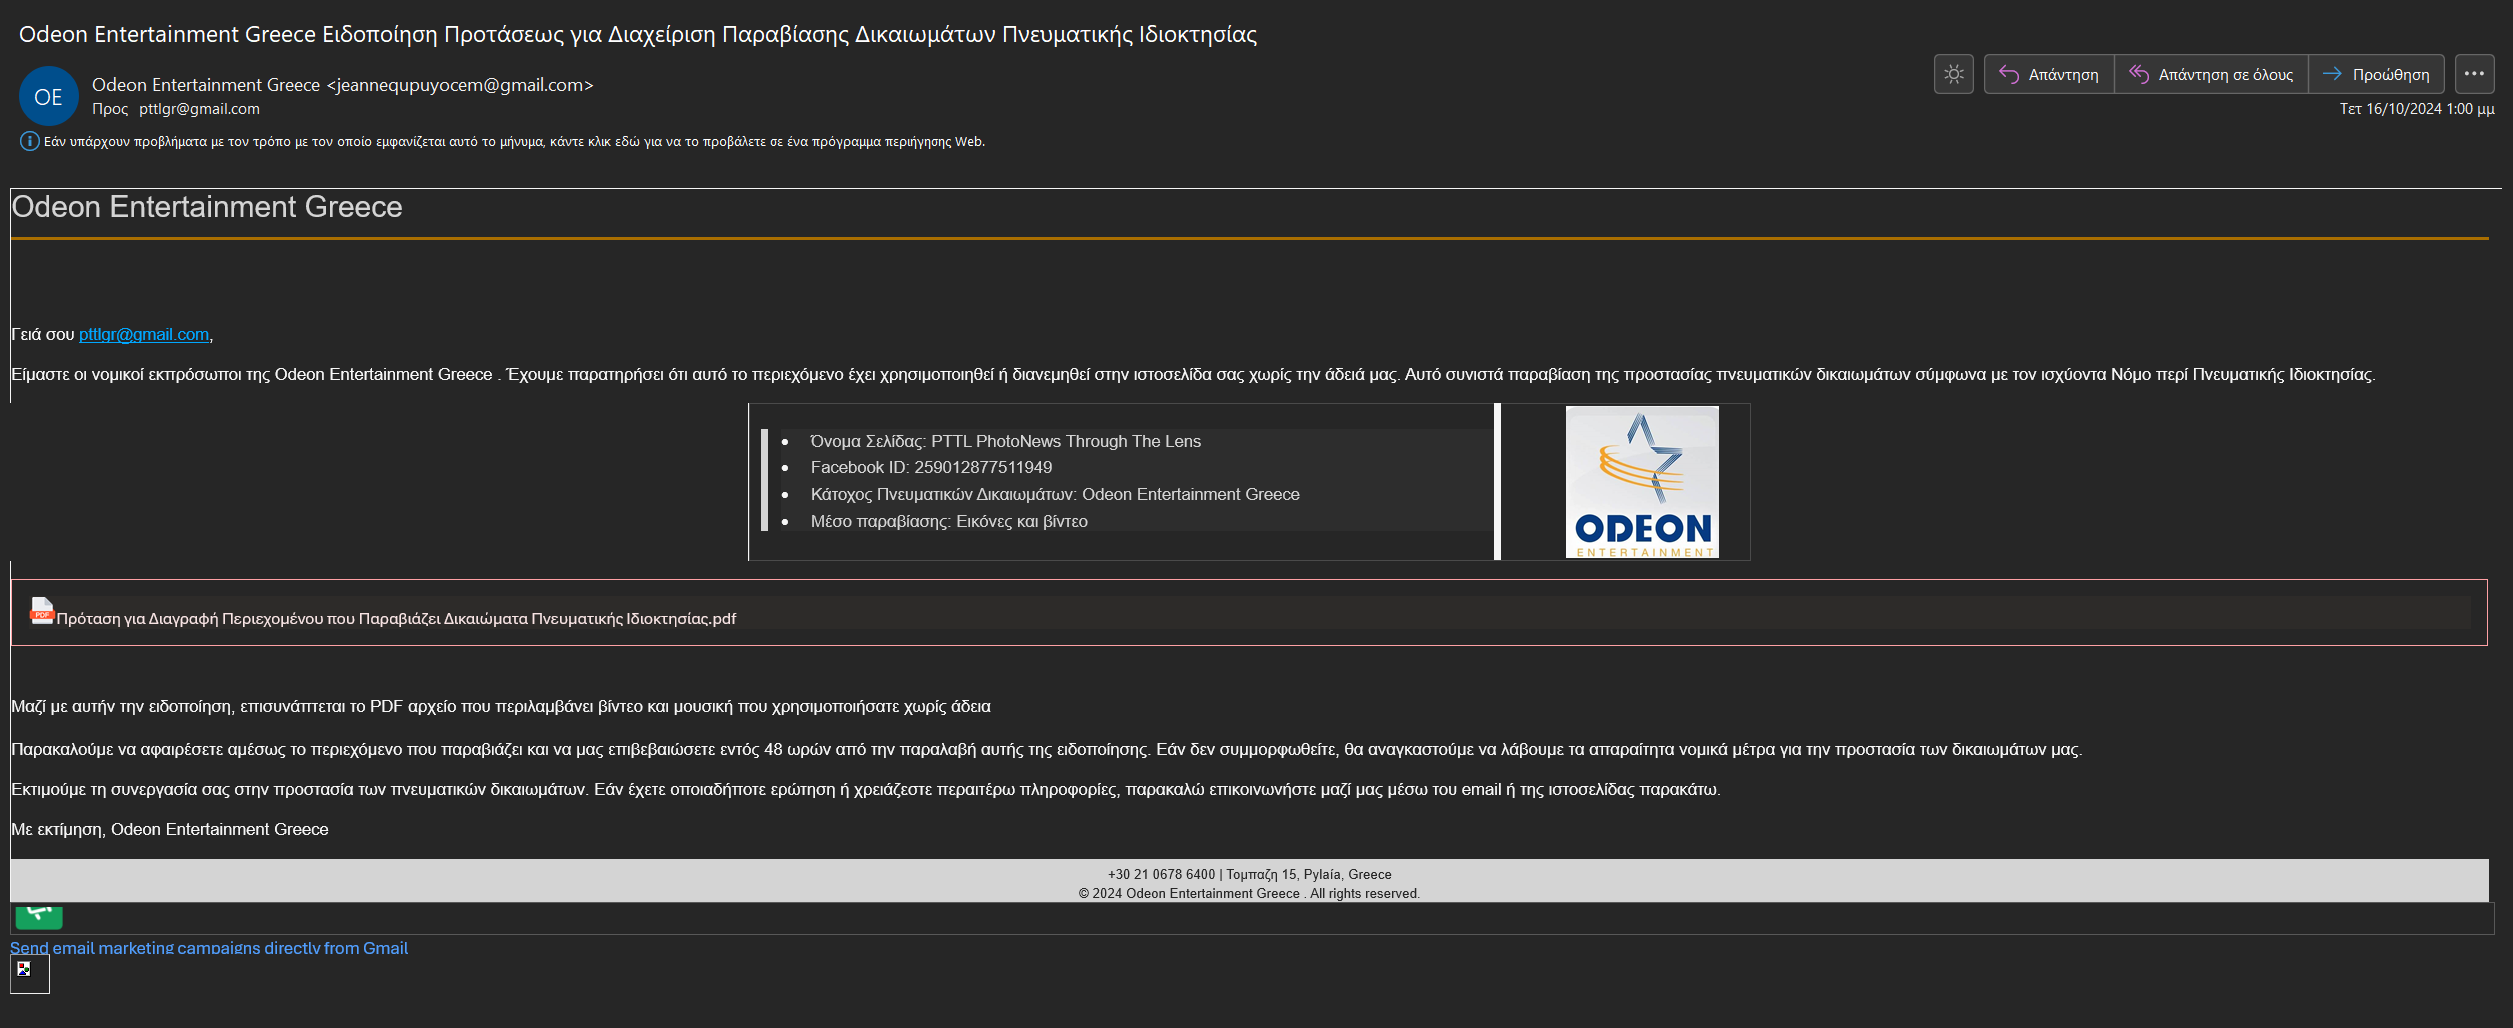This screenshot has height=1028, width=2513.
Task: Open Send email marketing campaigns link
Action: [x=209, y=948]
